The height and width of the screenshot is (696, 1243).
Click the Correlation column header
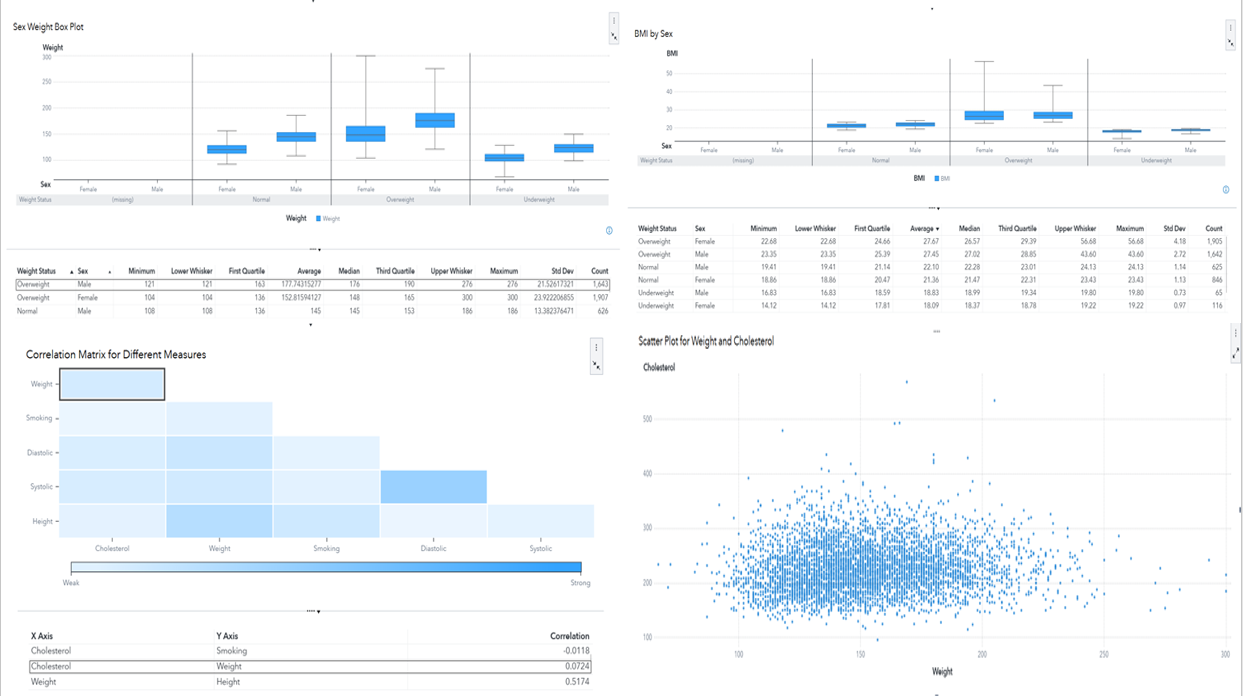pos(569,636)
